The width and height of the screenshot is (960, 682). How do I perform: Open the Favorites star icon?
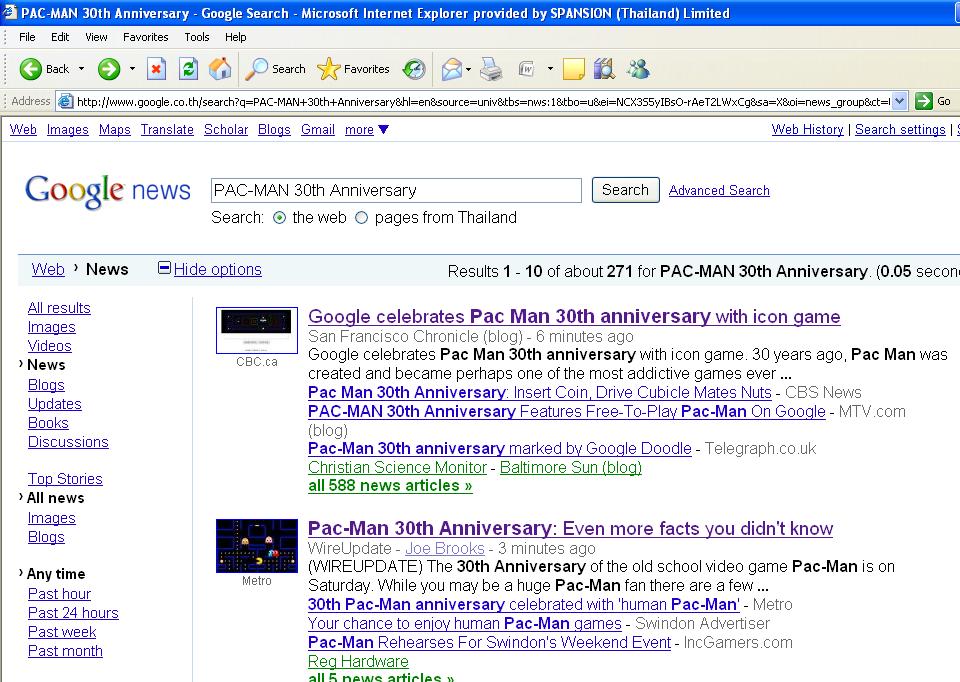click(x=330, y=69)
